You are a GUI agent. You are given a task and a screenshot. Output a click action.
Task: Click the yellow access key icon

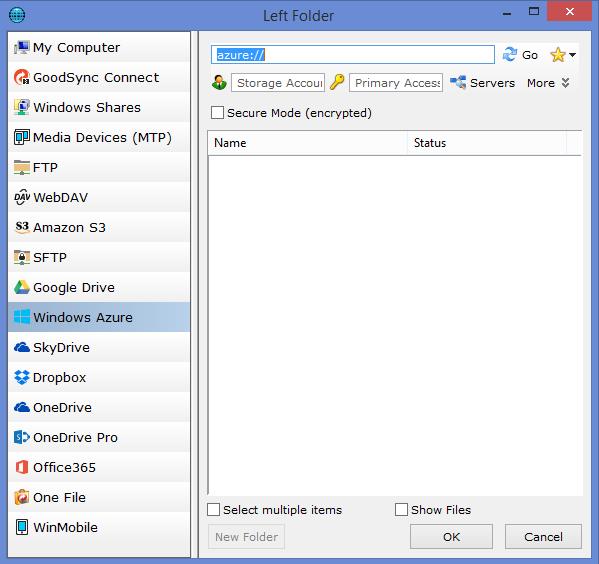pyautogui.click(x=337, y=83)
